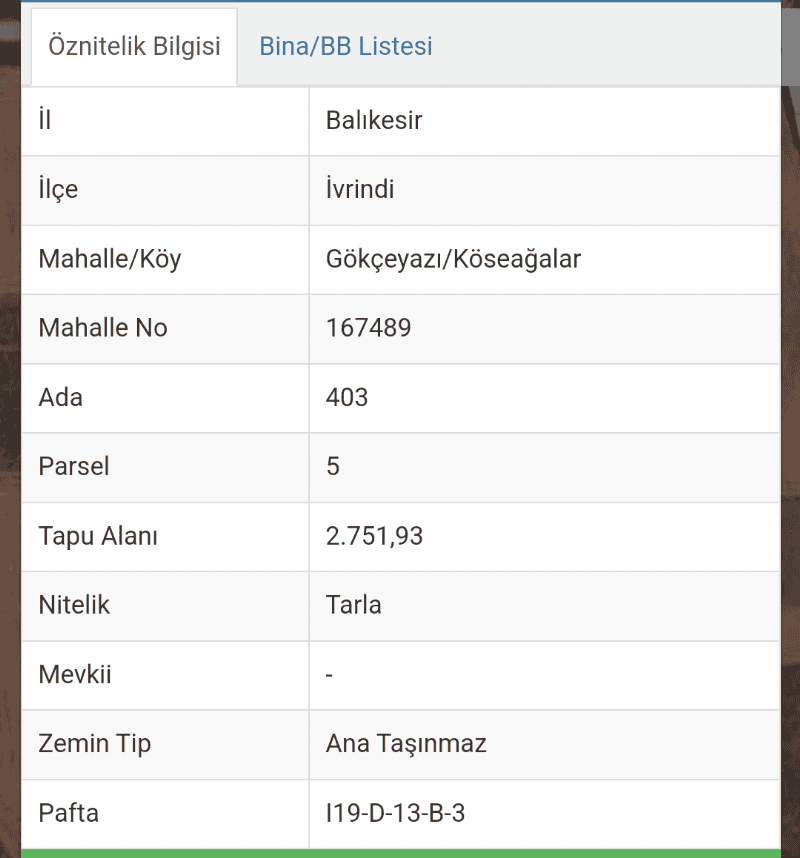Screen dimensions: 800x858
Task: Click the Zemin Tip value Ana Taşınmaz
Action: (x=406, y=744)
